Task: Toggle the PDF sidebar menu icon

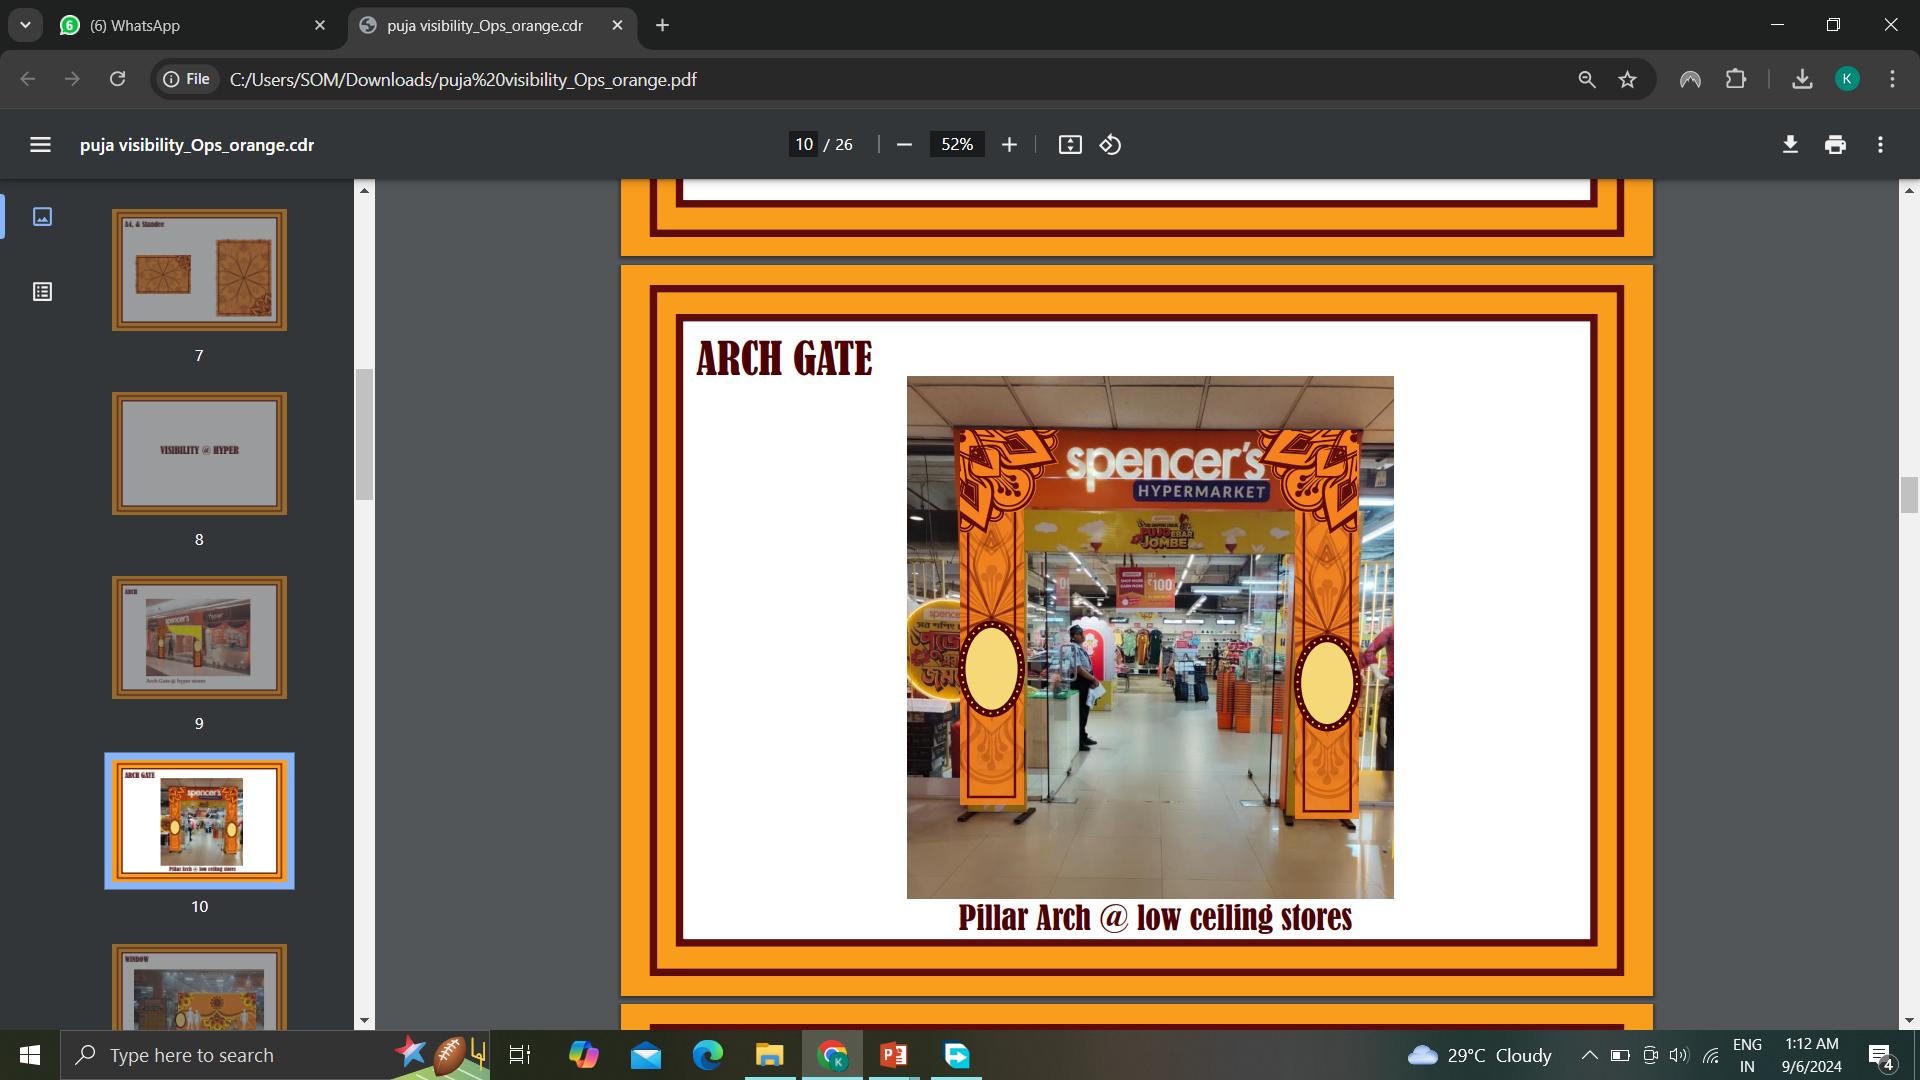Action: tap(40, 145)
